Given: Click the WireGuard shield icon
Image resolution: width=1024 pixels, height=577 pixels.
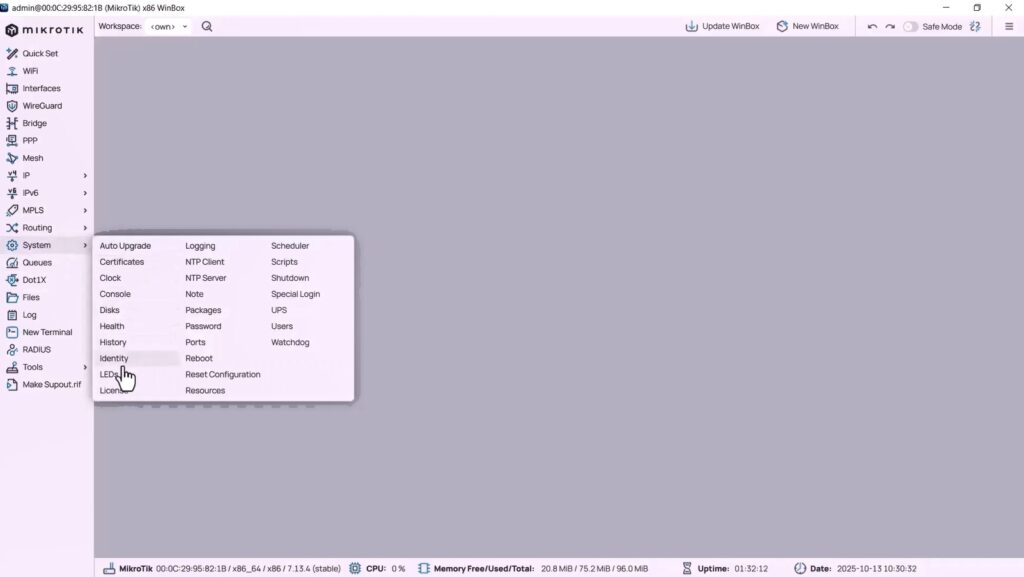Looking at the screenshot, I should point(12,106).
